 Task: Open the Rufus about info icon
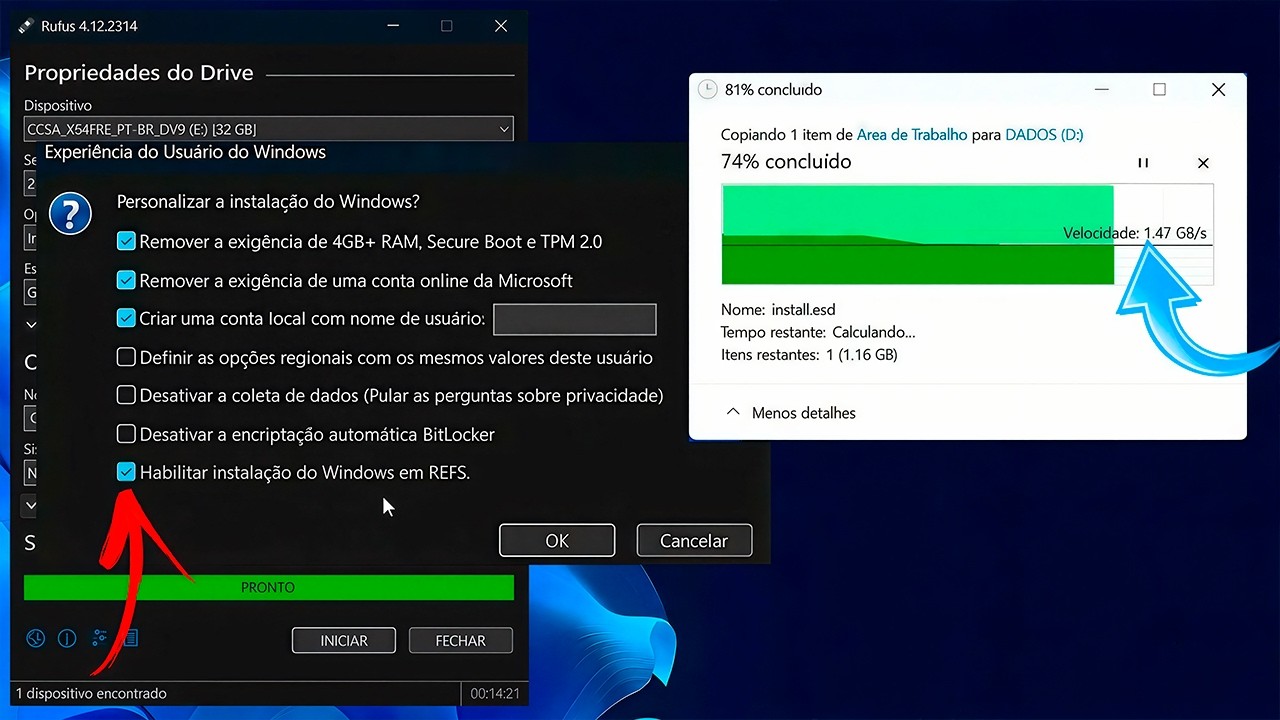click(x=67, y=638)
